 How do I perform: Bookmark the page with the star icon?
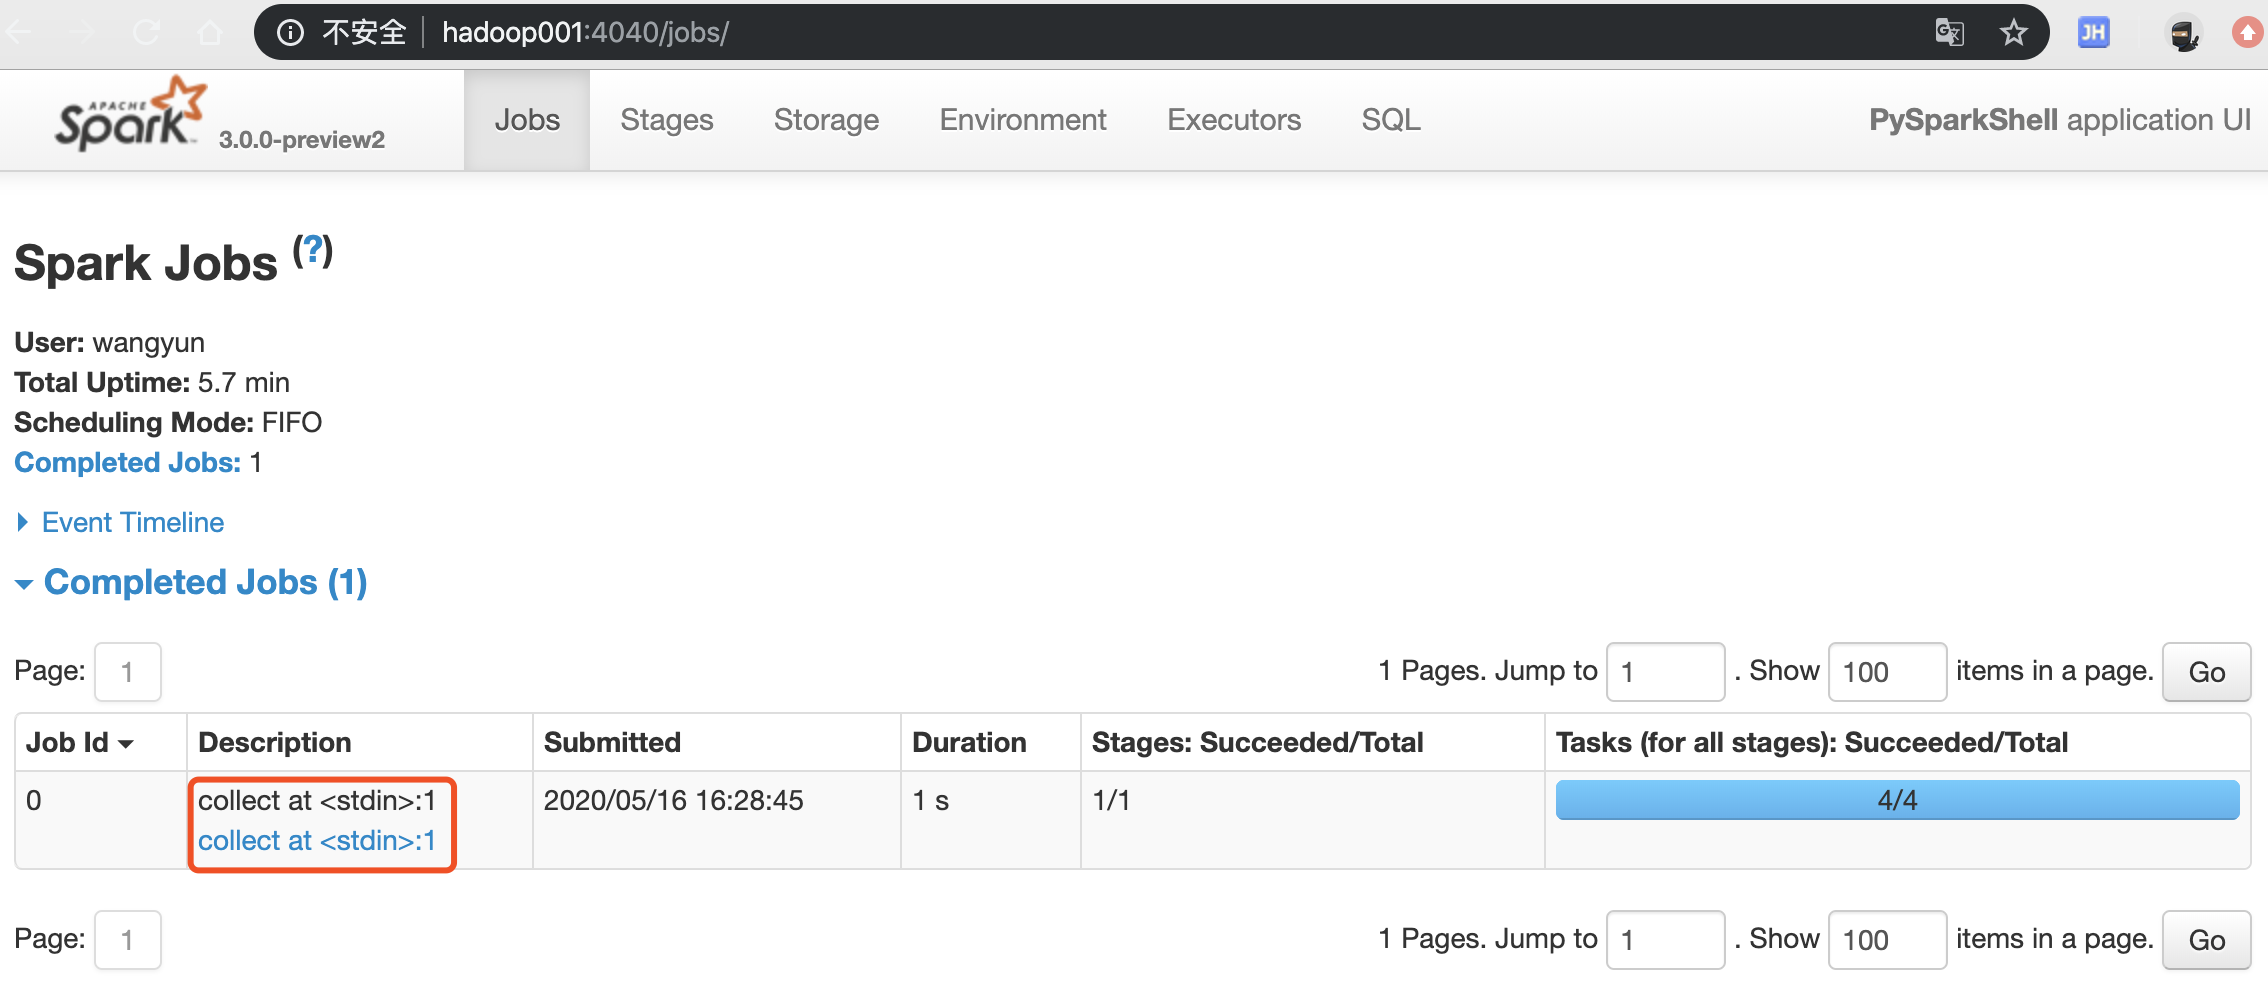(x=2014, y=31)
